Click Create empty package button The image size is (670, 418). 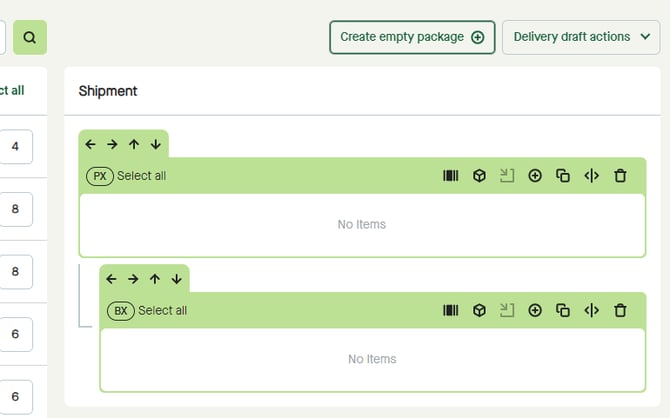click(x=412, y=37)
